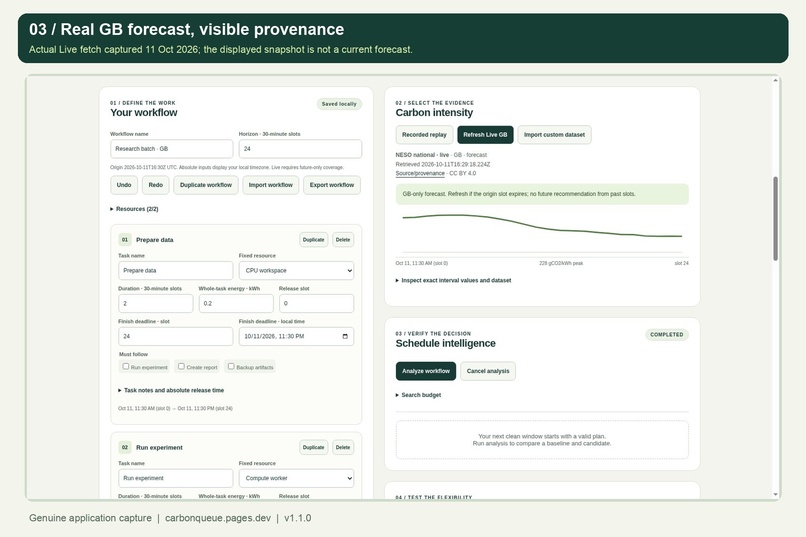Duplicate the Prepare data task
This screenshot has height=537, width=806.
(x=314, y=239)
